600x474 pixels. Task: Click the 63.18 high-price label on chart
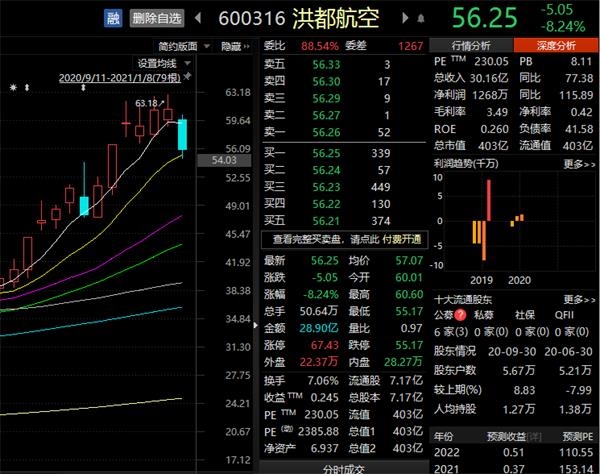(x=147, y=103)
